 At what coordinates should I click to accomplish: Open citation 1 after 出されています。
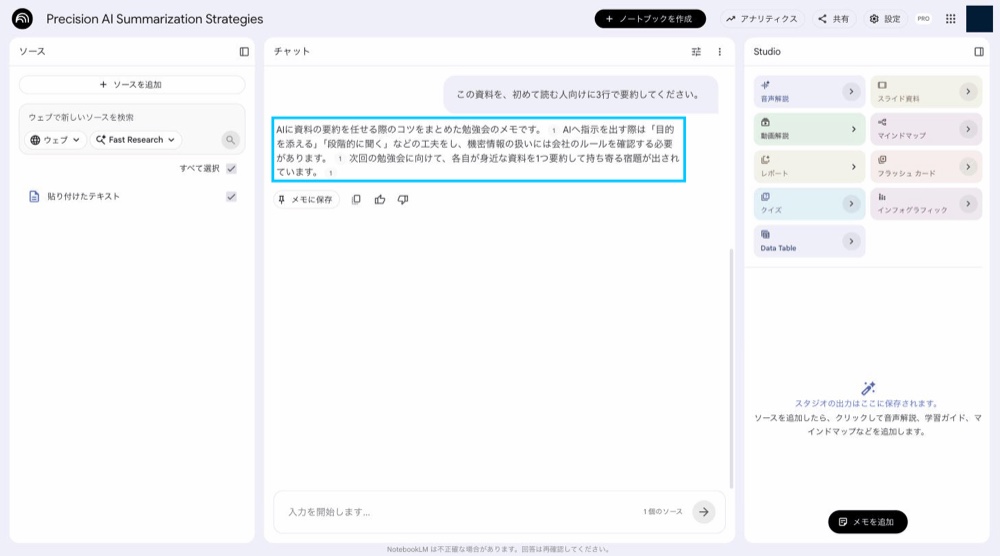click(x=330, y=173)
